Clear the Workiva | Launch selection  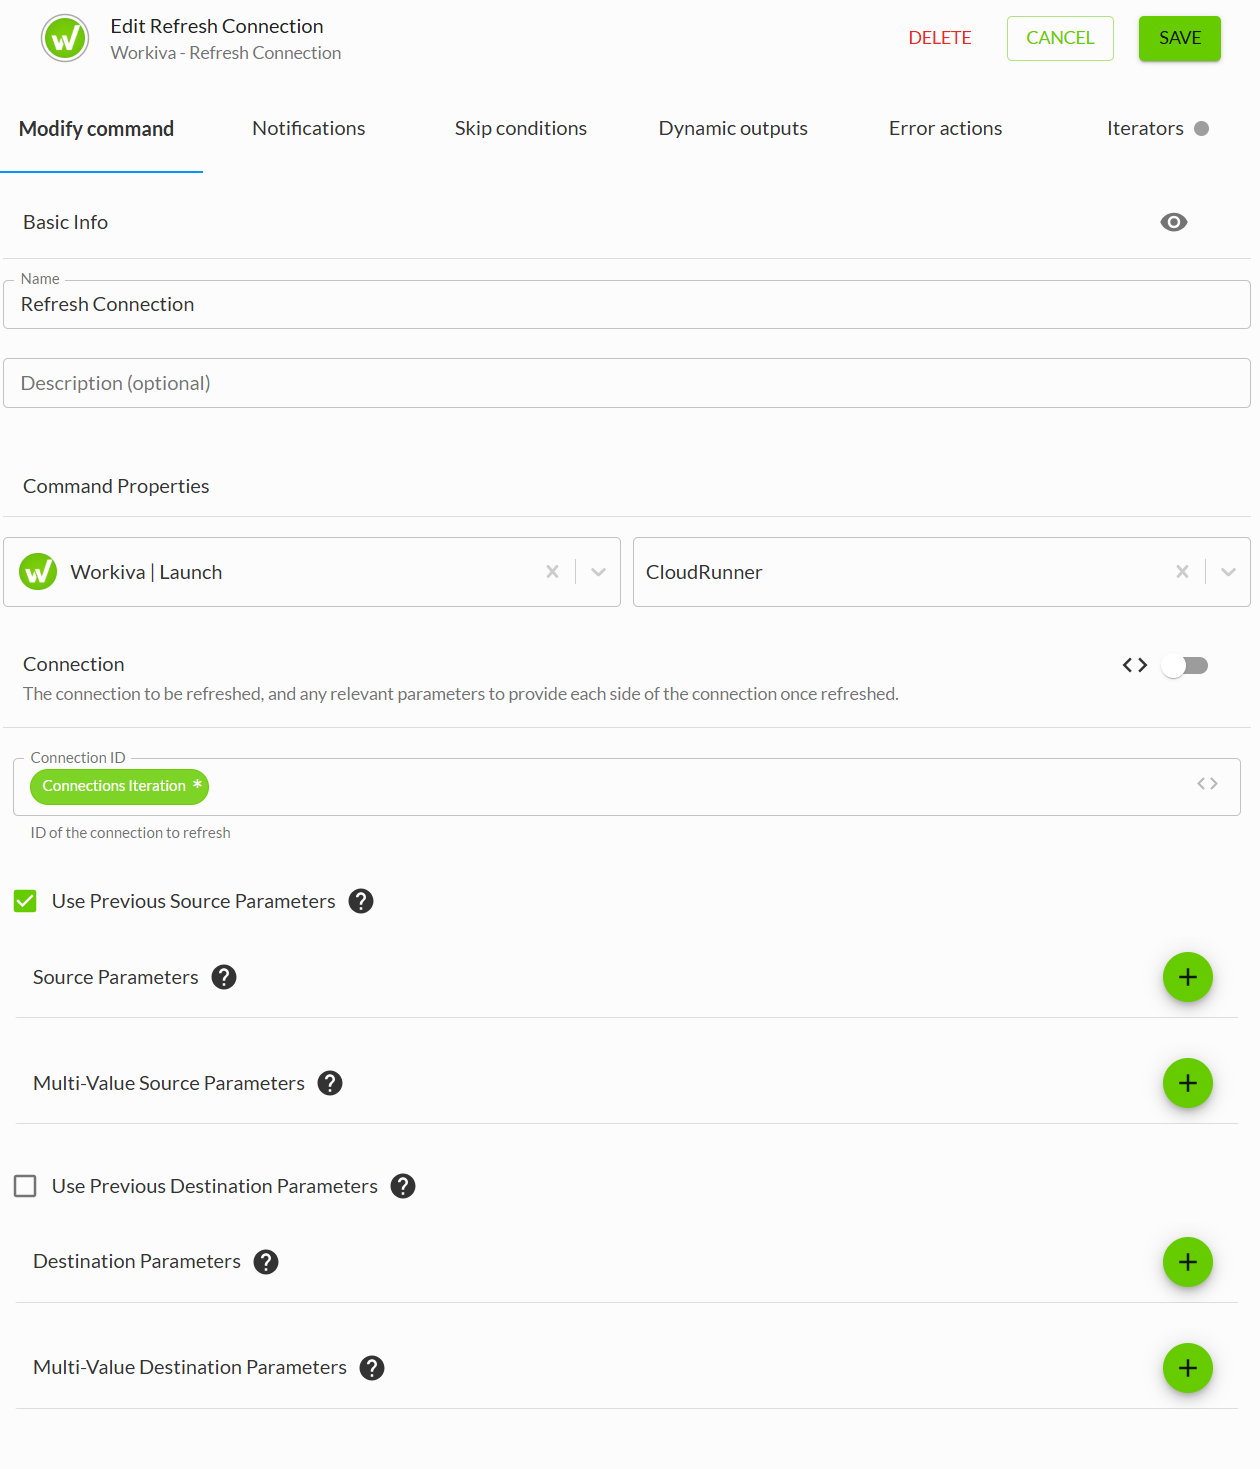(552, 572)
